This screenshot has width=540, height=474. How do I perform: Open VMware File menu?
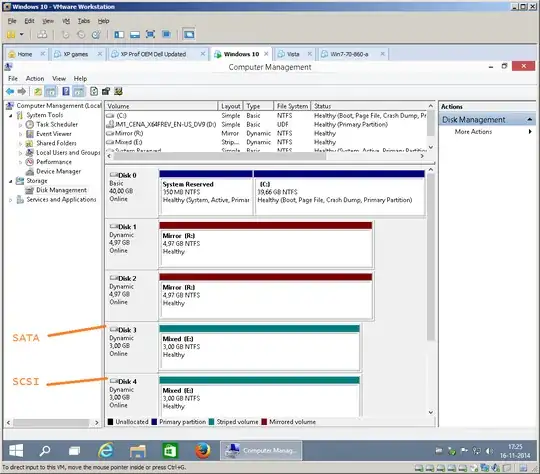click(12, 21)
